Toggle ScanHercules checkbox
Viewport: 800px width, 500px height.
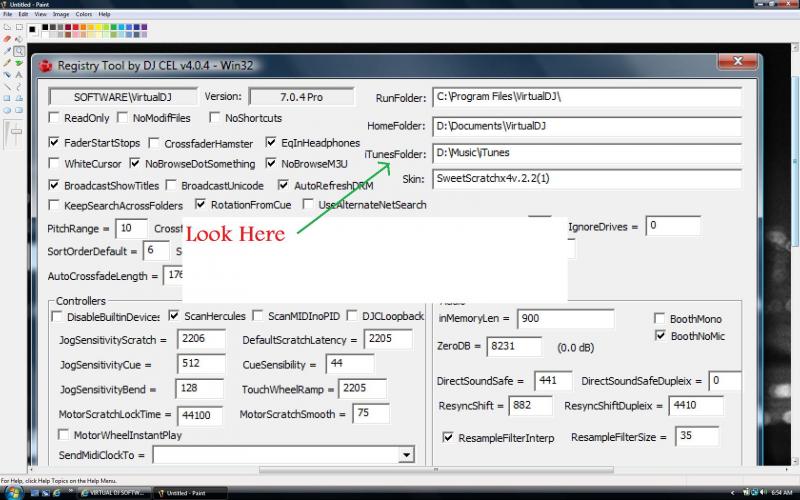pos(174,316)
